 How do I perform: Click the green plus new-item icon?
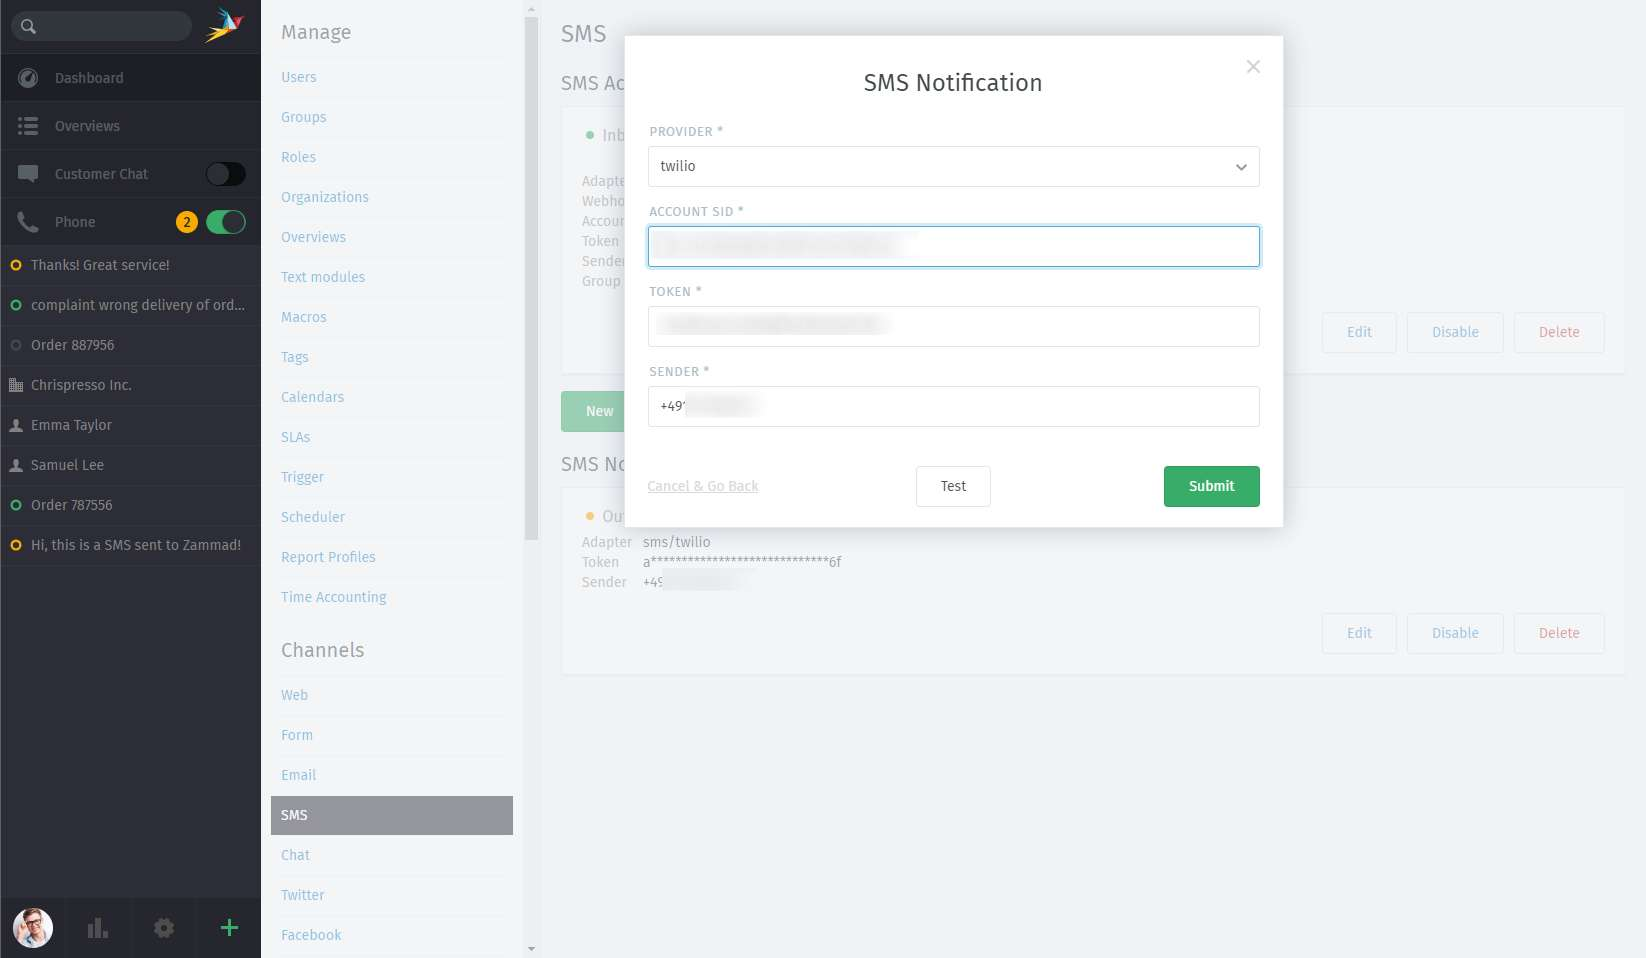pos(229,928)
